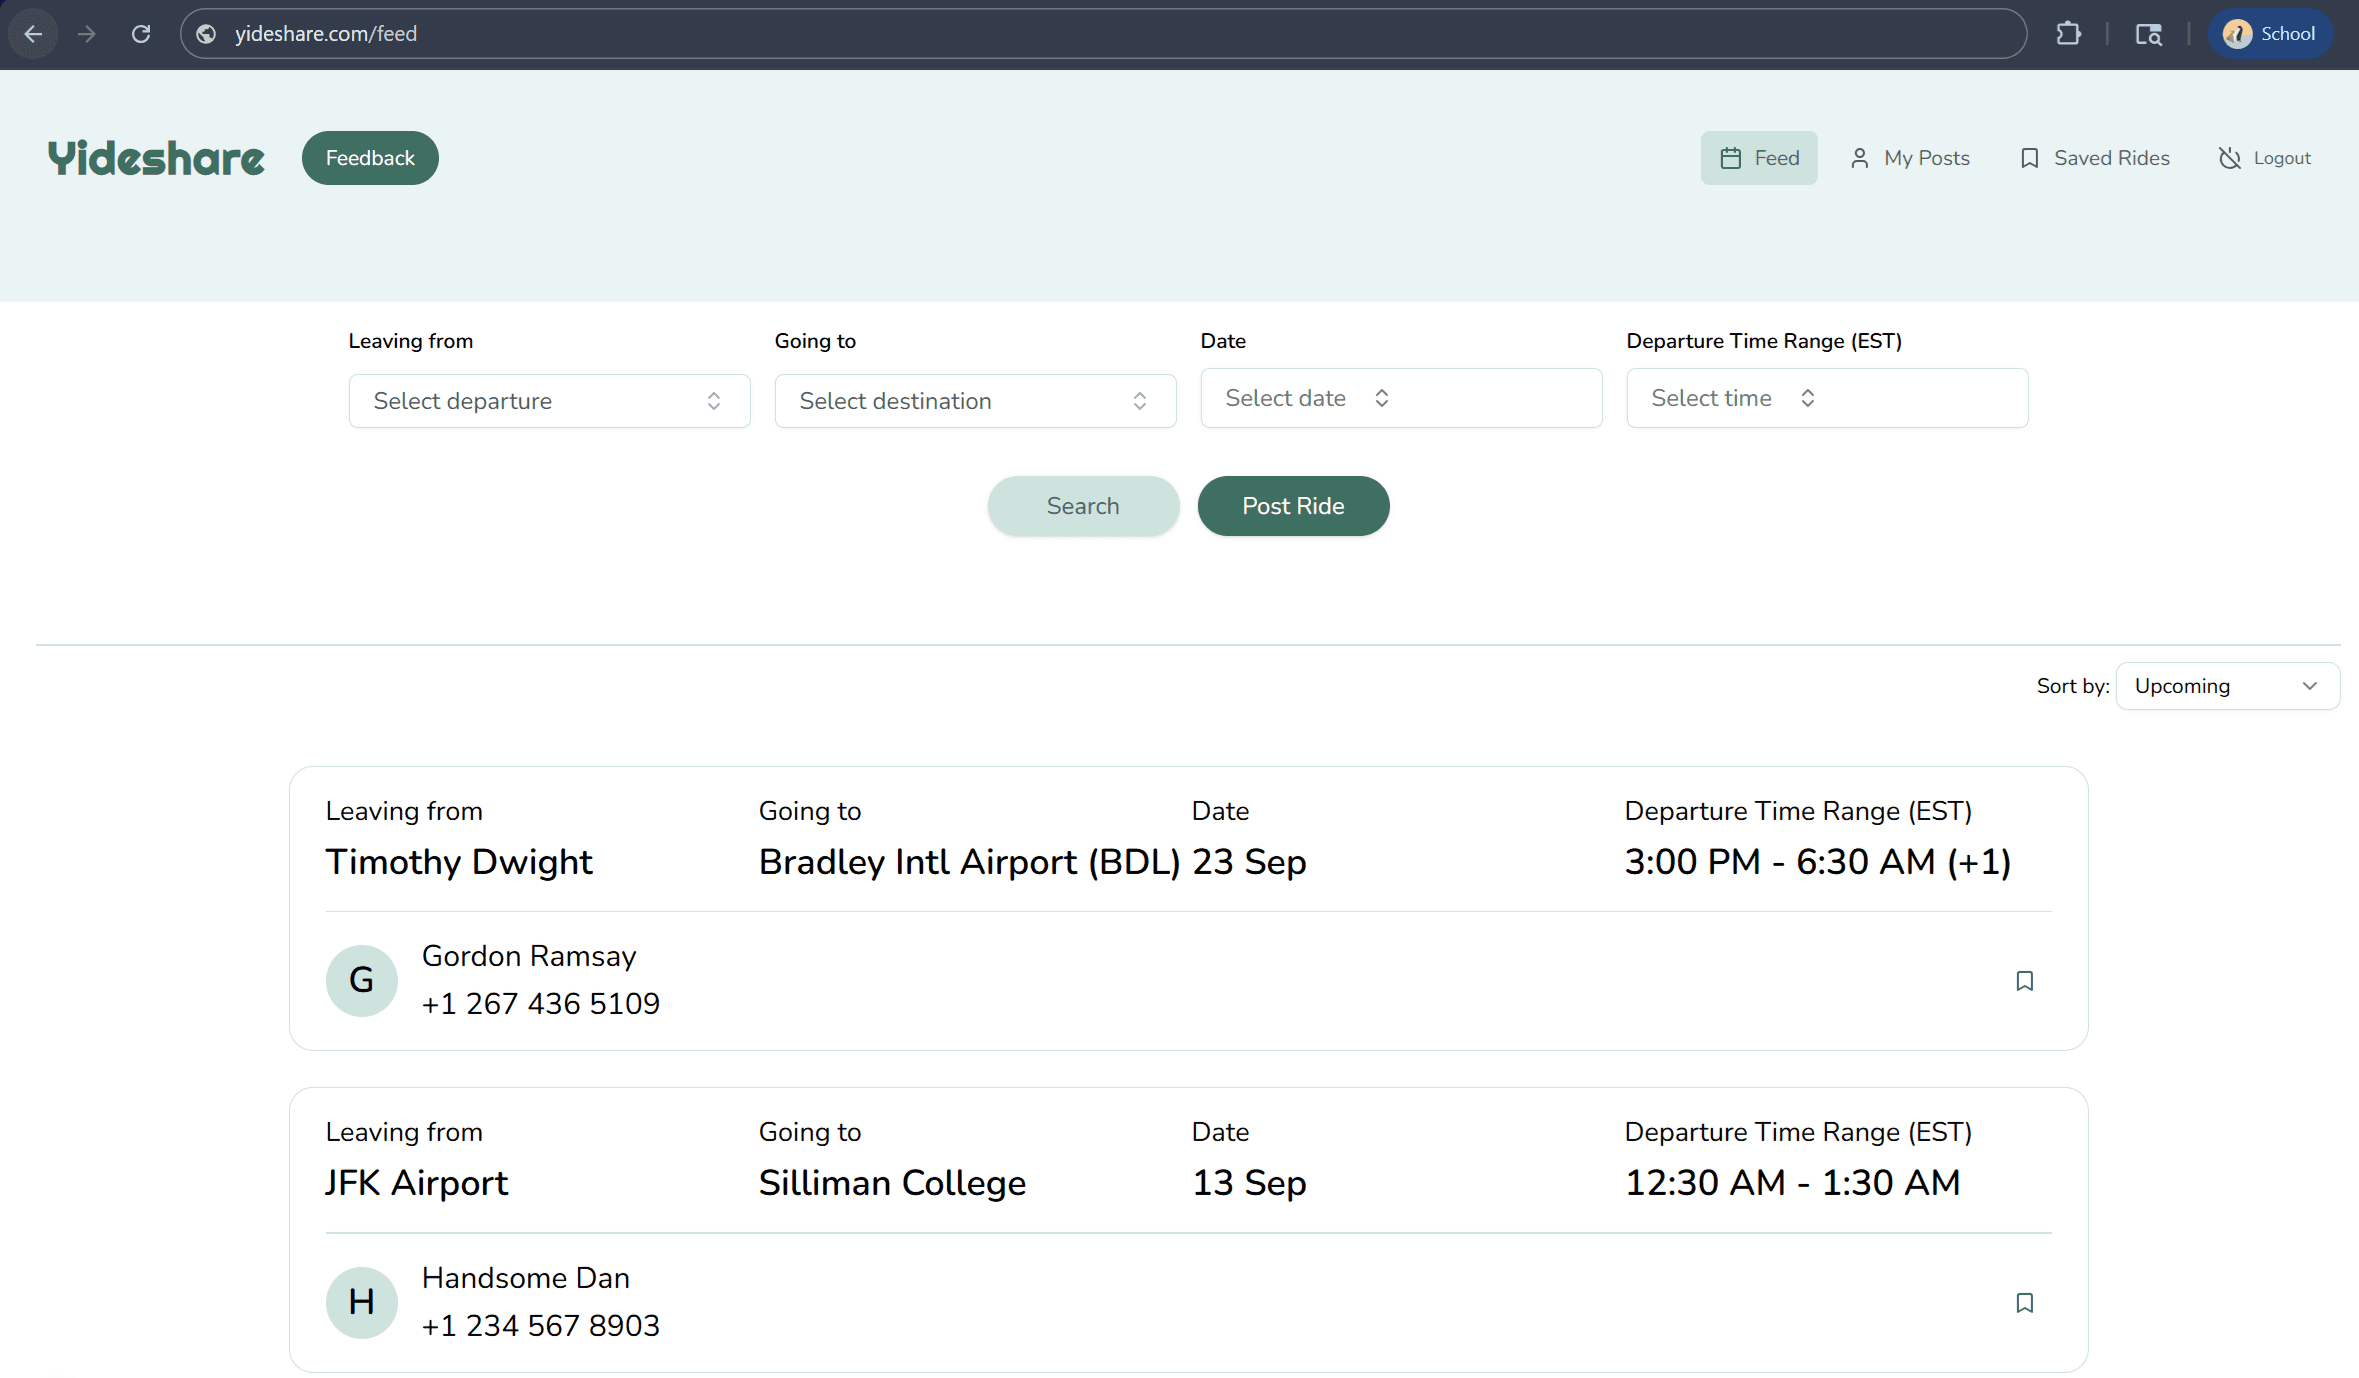Click the Logout icon

coord(2228,157)
